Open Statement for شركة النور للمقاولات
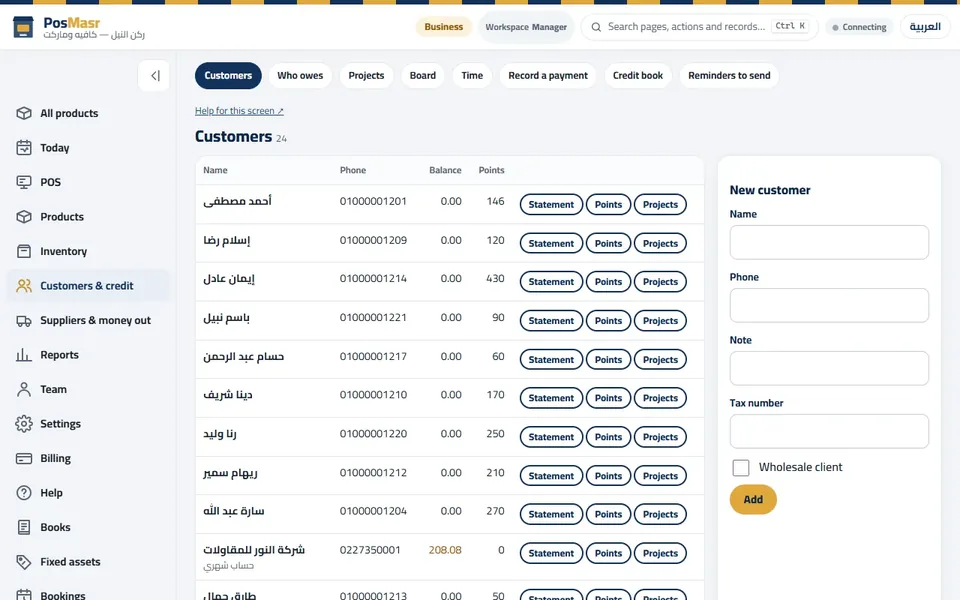Viewport: 960px width, 600px height. coord(551,553)
